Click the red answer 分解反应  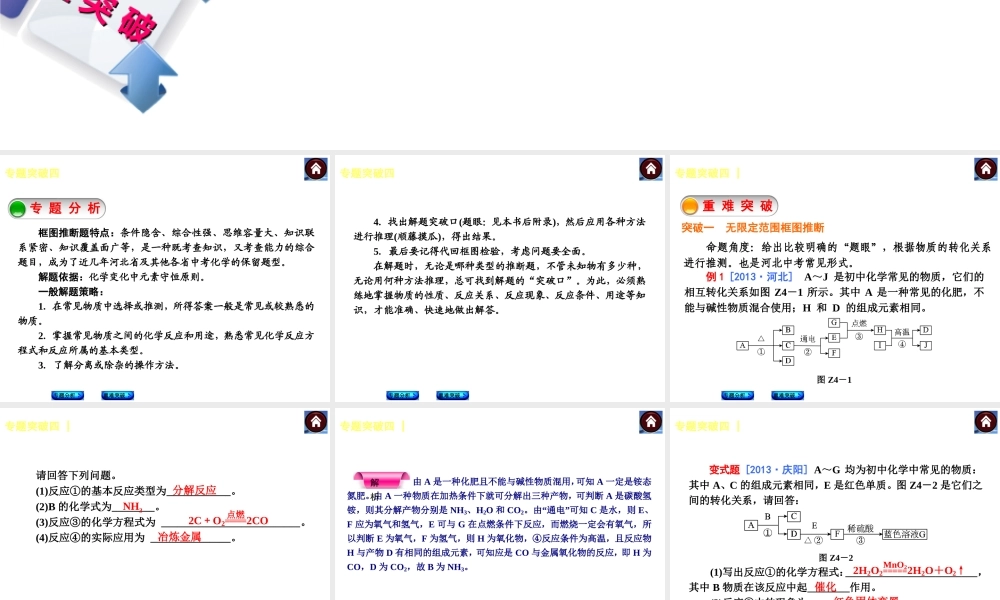click(195, 490)
